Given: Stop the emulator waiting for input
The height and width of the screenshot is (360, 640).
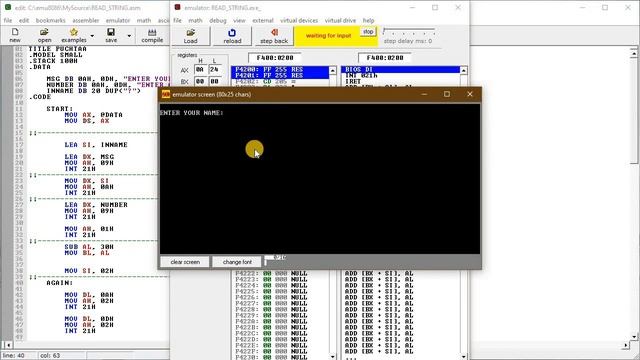Looking at the screenshot, I should click(x=368, y=31).
